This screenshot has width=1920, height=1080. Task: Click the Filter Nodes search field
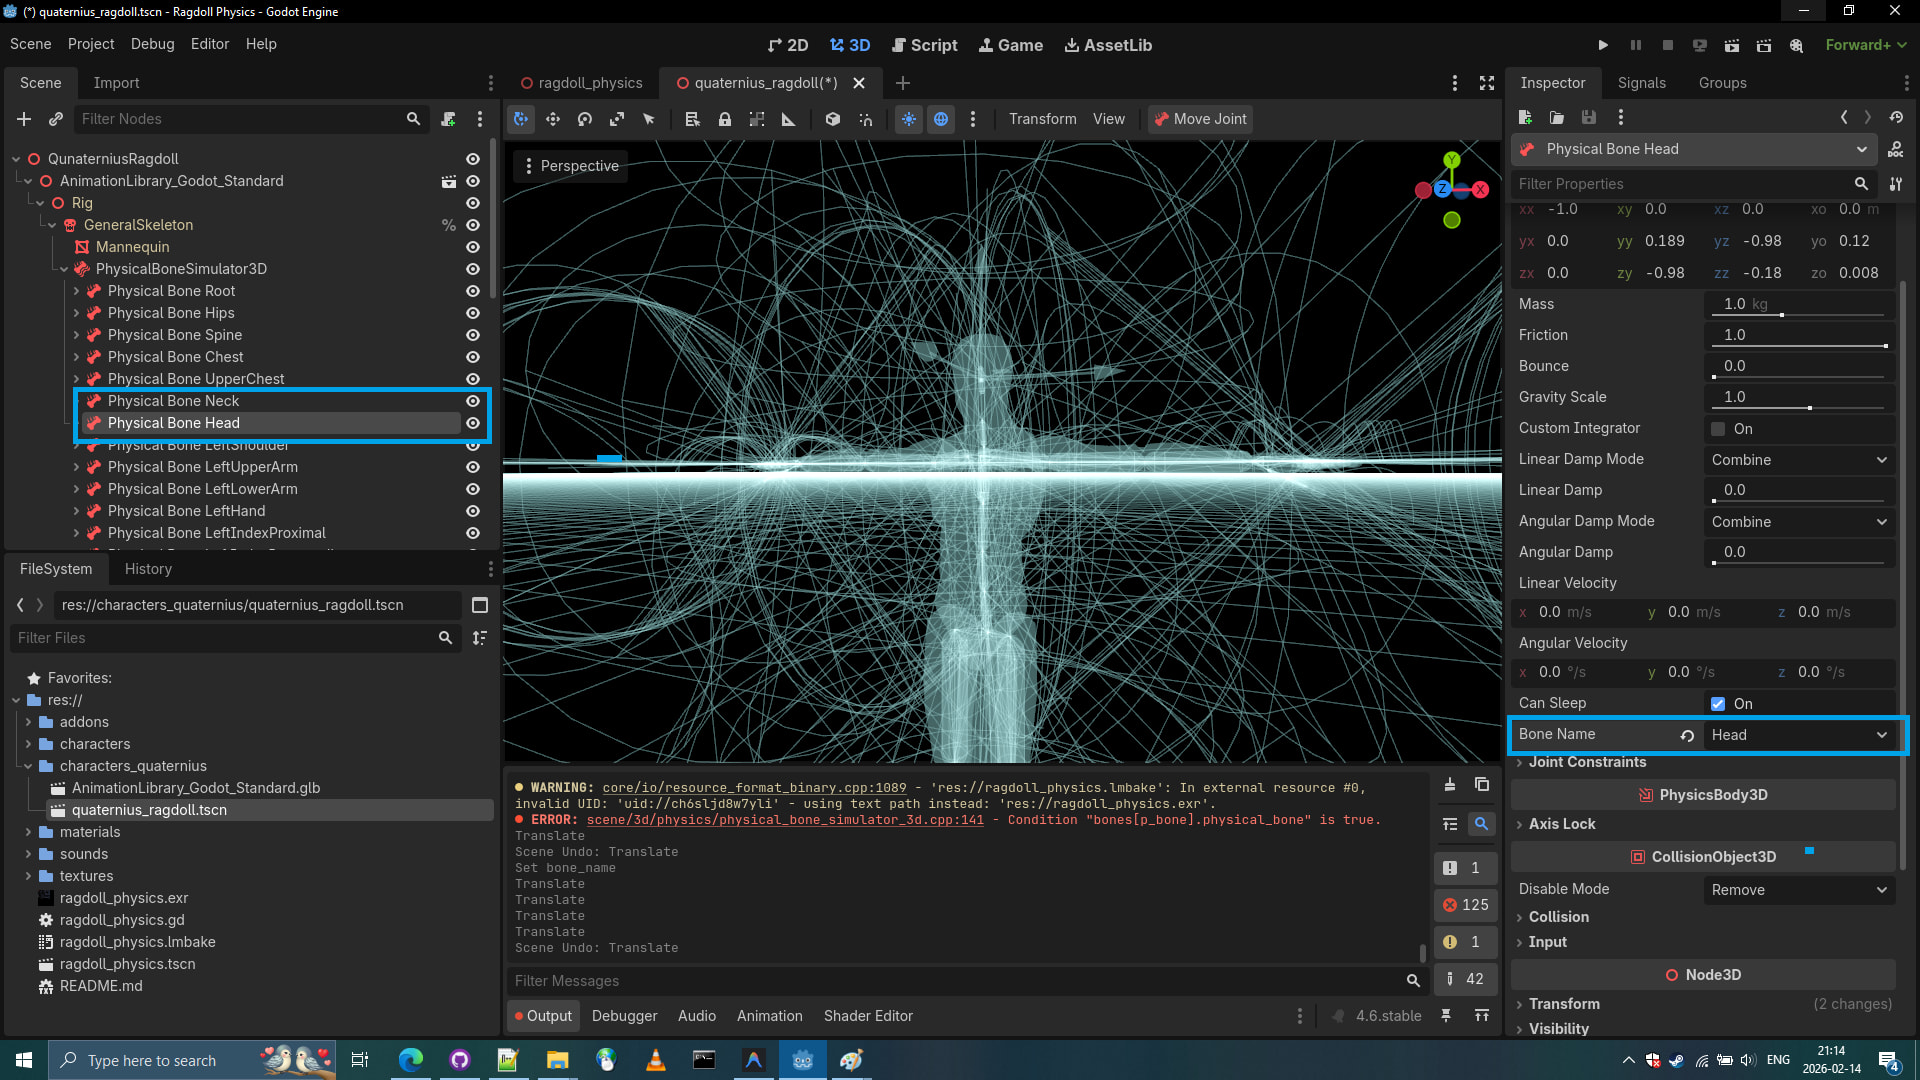240,119
